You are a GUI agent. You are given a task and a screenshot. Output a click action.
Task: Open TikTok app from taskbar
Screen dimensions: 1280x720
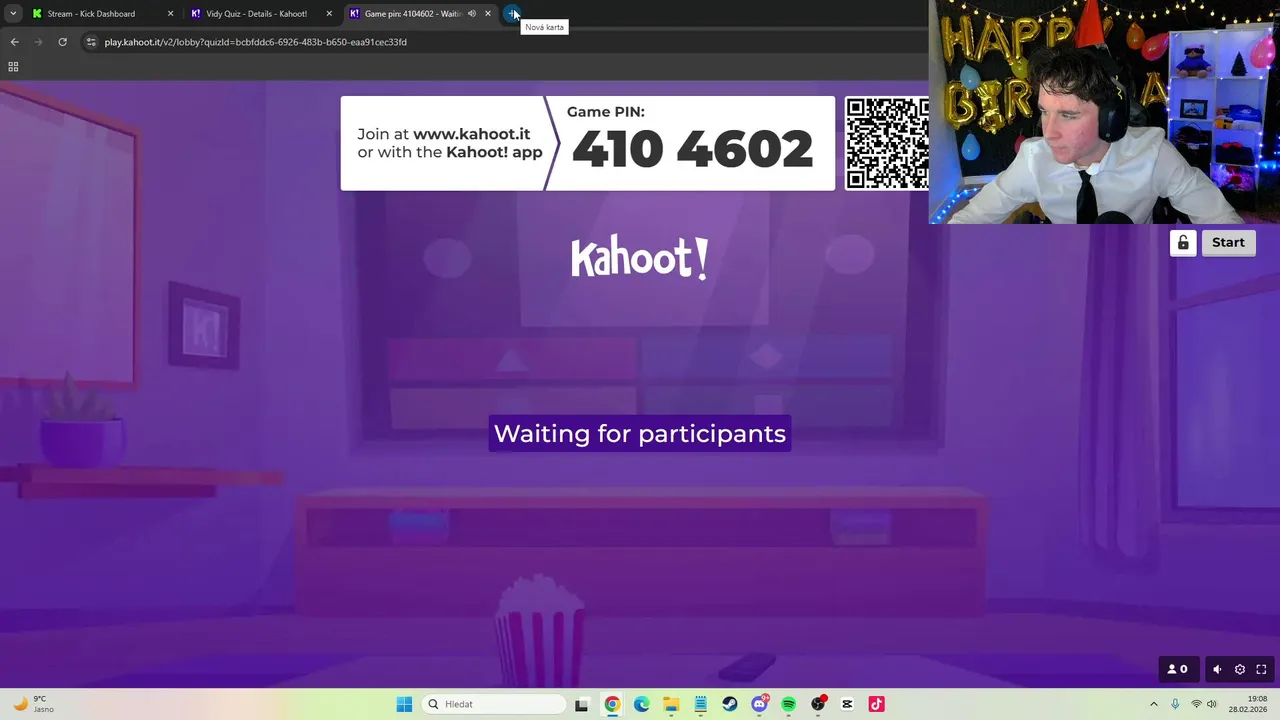click(x=877, y=704)
